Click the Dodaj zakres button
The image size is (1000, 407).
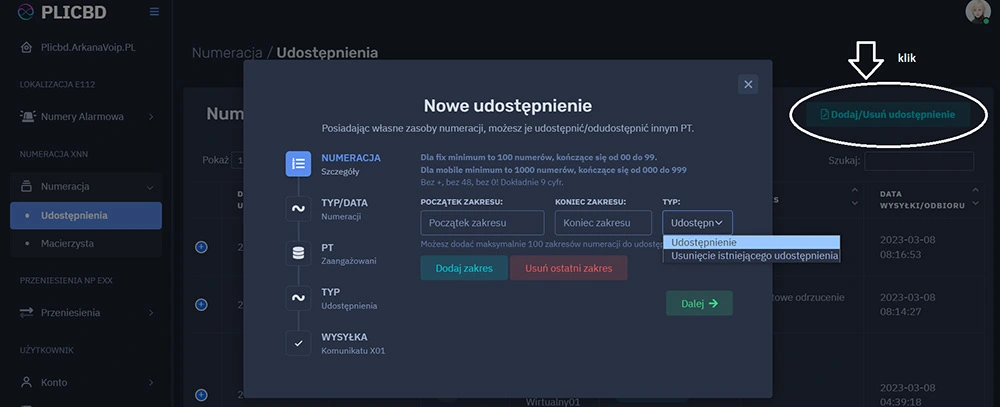(463, 268)
